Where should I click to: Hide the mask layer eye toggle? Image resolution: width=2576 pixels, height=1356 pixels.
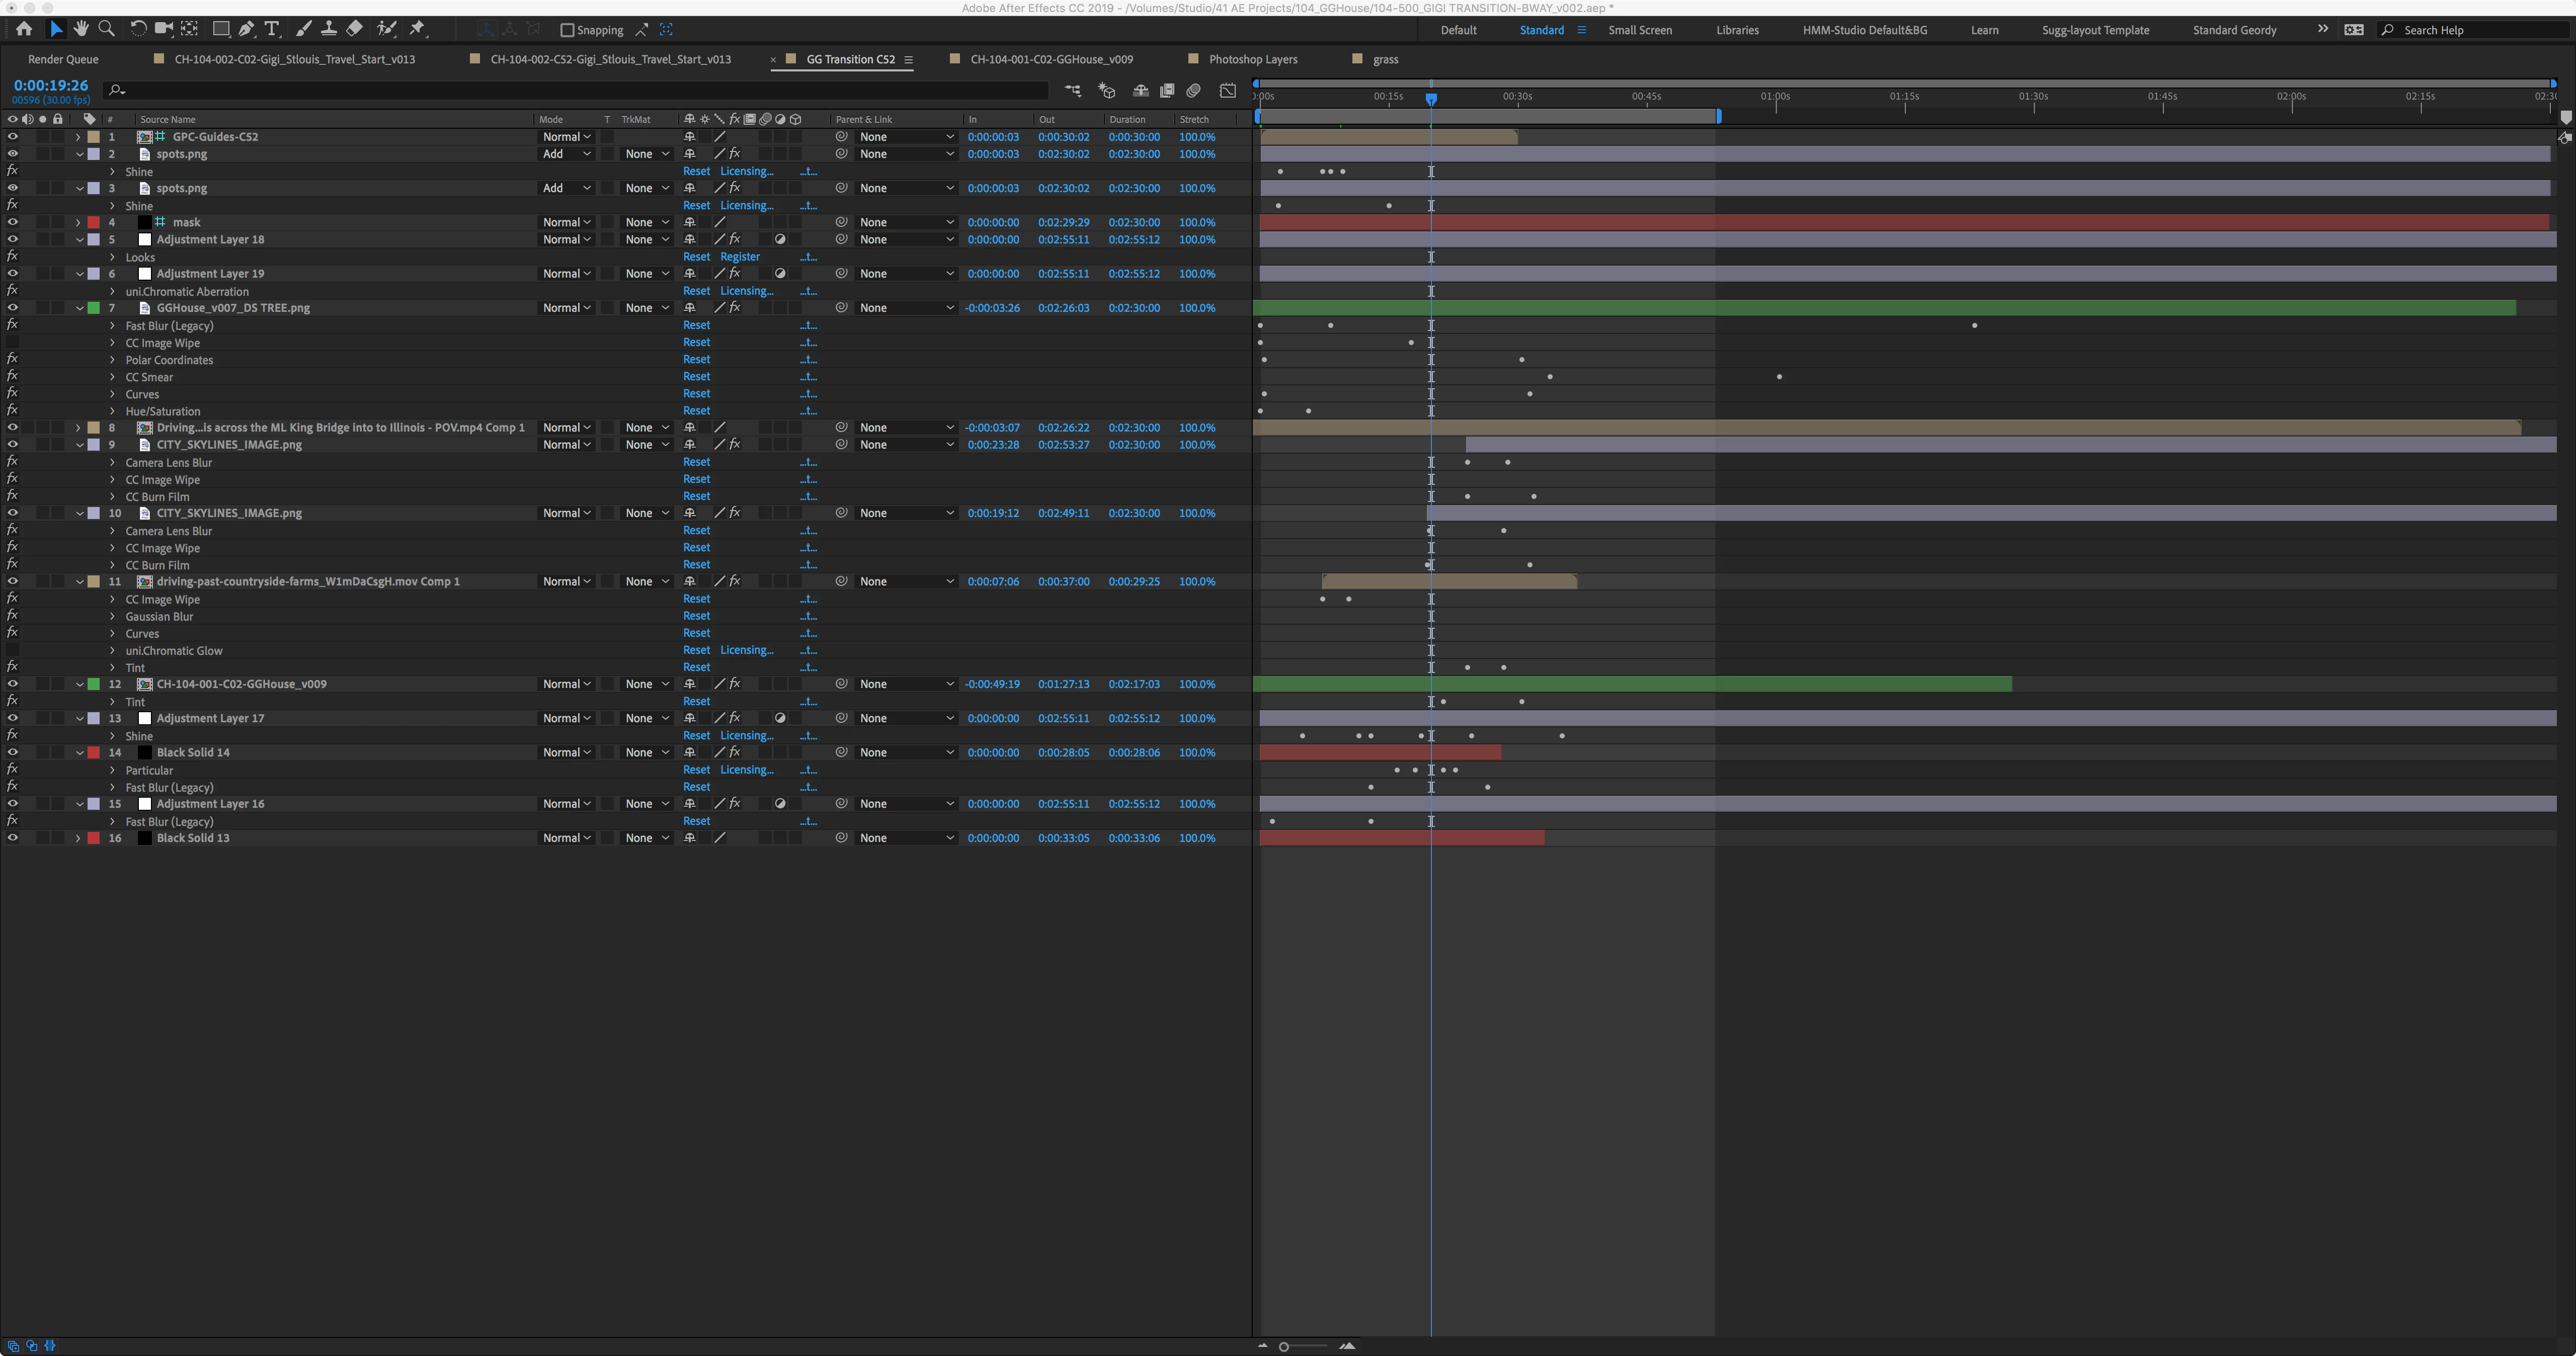pos(12,222)
